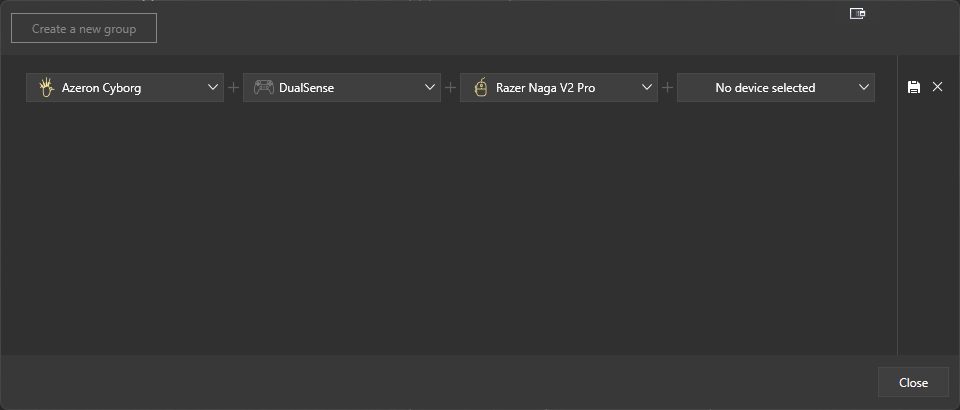Expand the Razer Naga V2 Pro dropdown arrow

click(x=647, y=88)
